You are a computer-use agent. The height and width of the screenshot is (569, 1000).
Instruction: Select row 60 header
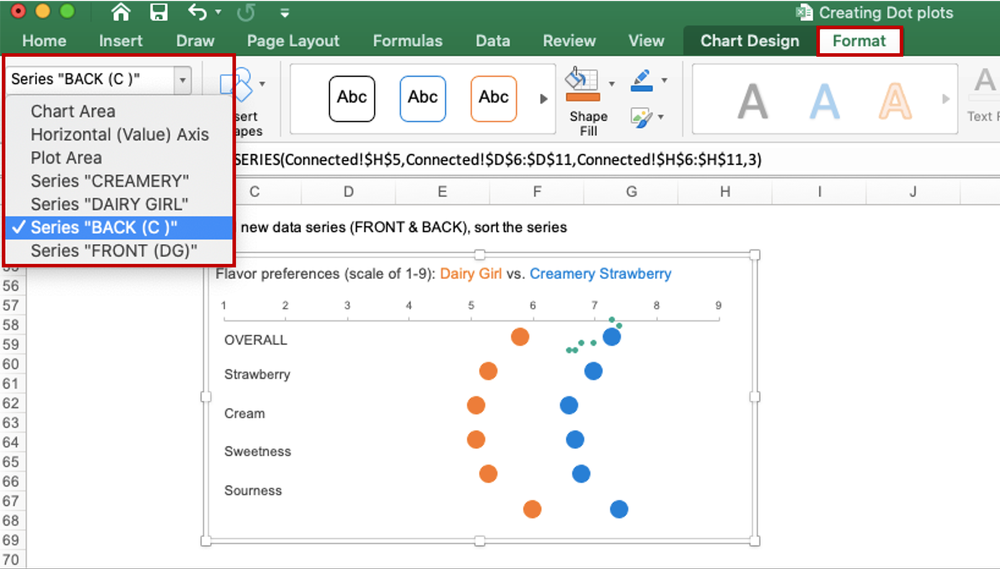click(11, 364)
